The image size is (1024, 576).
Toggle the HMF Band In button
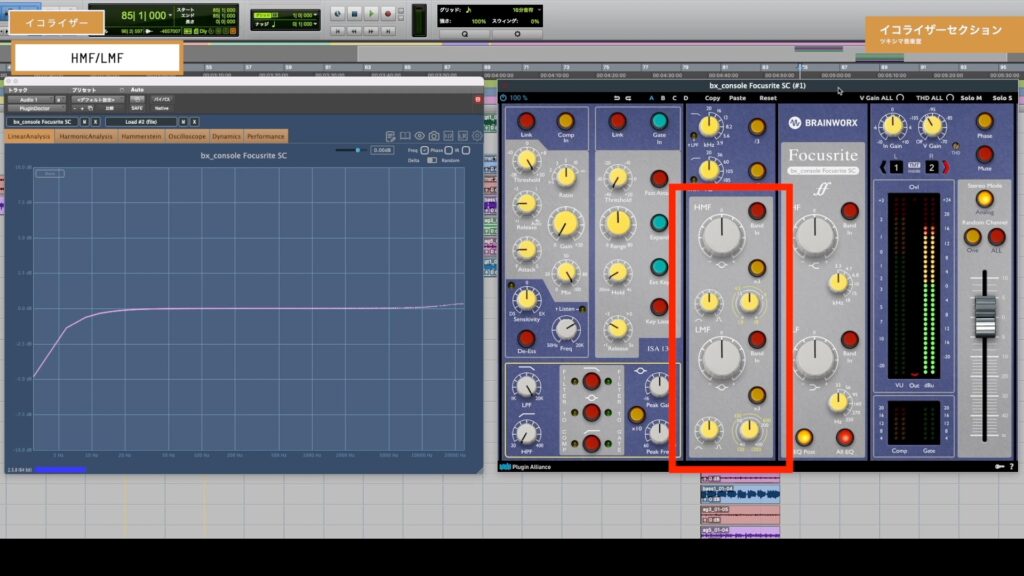(x=757, y=210)
